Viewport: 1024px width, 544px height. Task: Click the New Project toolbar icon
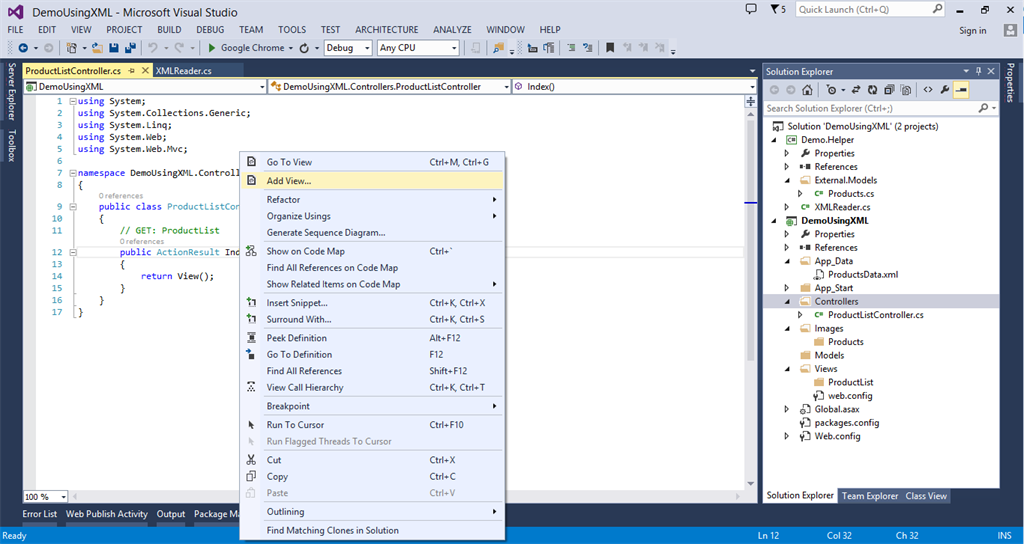click(71, 48)
